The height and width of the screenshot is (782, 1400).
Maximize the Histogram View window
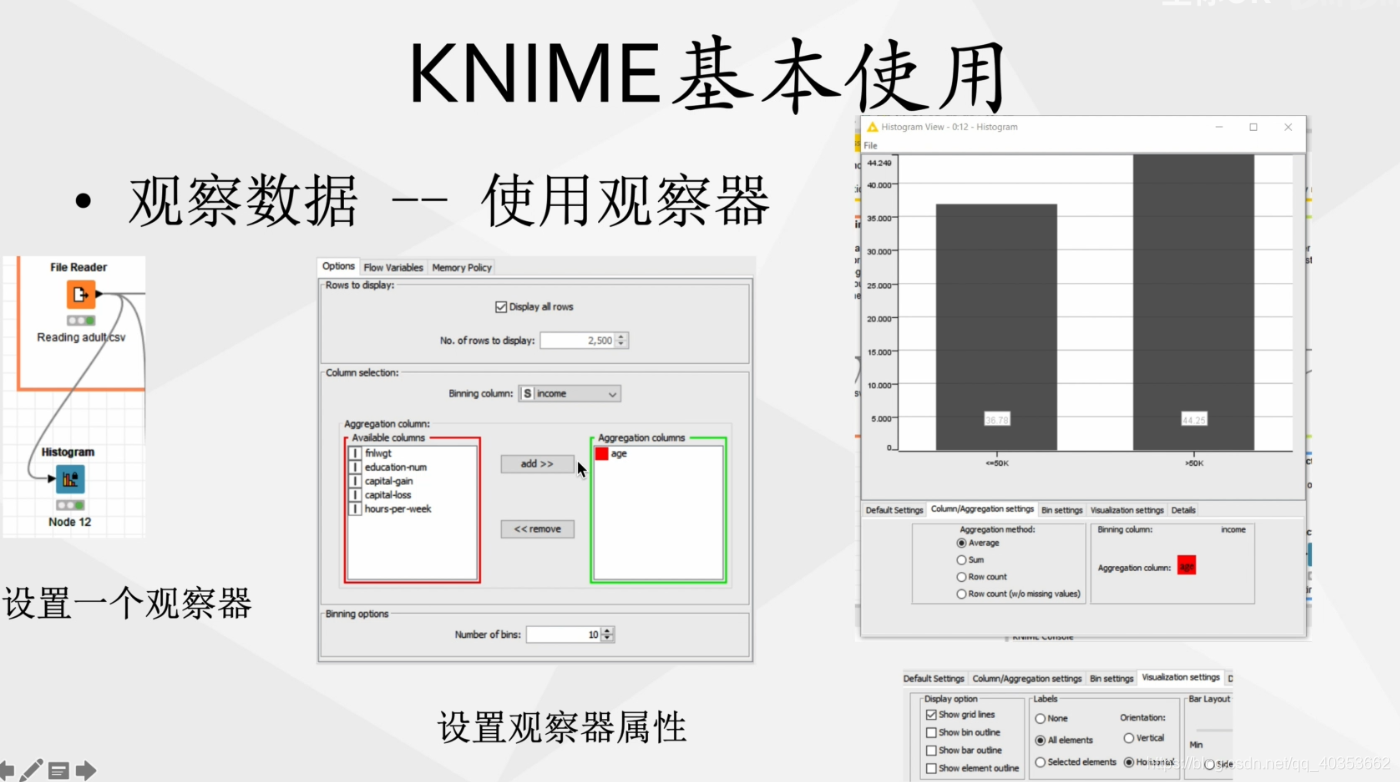pyautogui.click(x=1253, y=127)
